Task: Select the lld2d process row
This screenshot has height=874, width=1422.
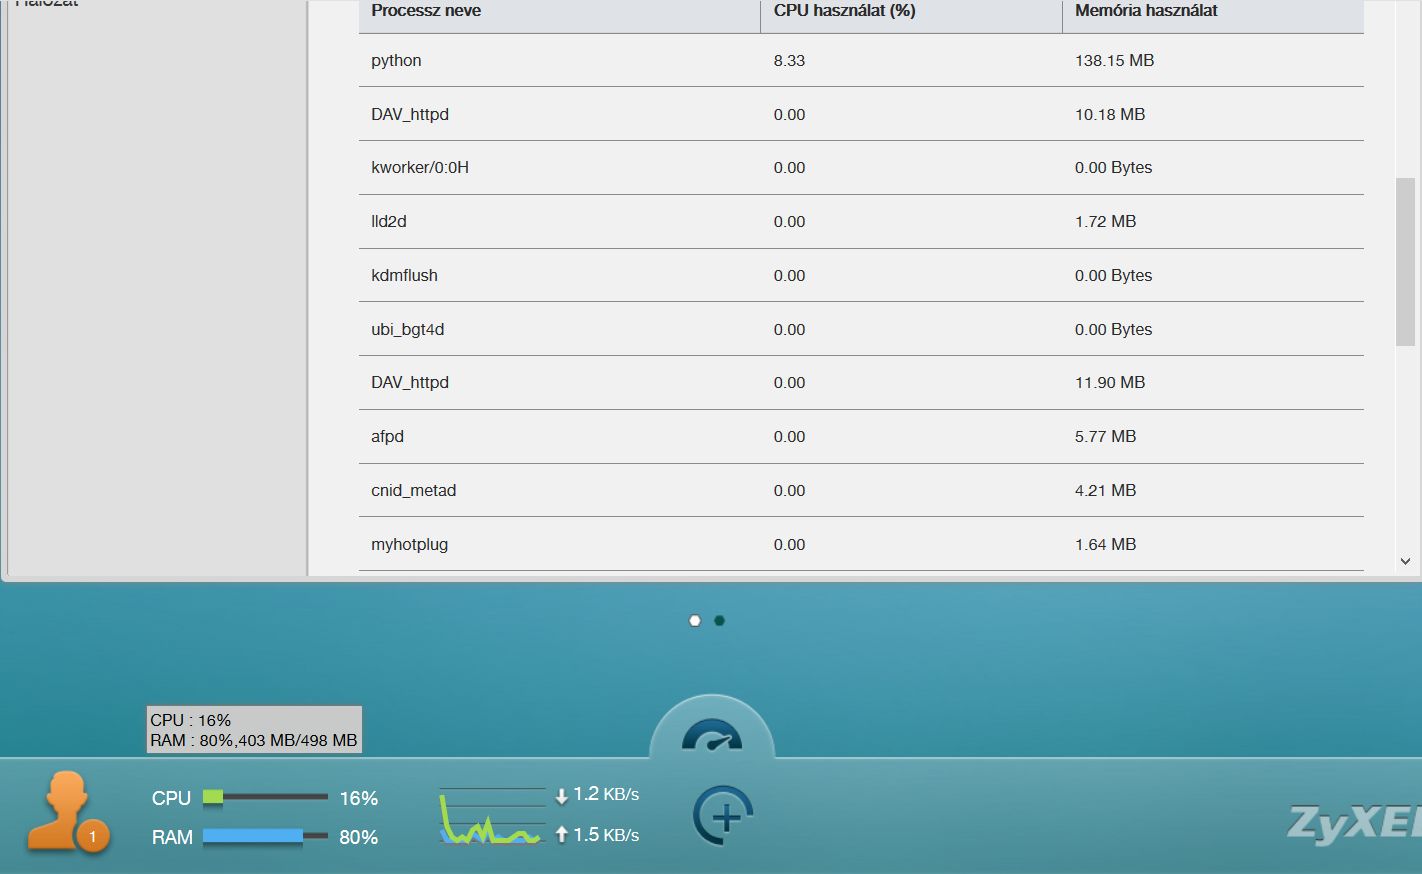Action: pos(861,222)
